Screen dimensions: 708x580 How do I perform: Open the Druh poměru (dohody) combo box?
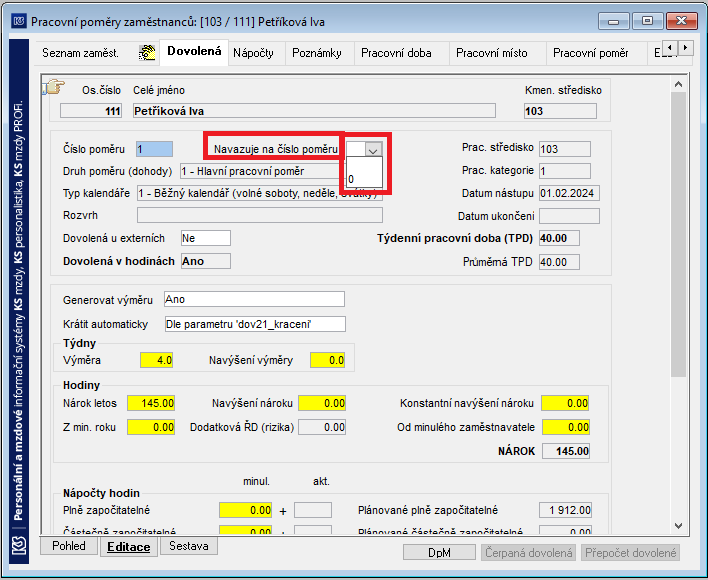261,172
